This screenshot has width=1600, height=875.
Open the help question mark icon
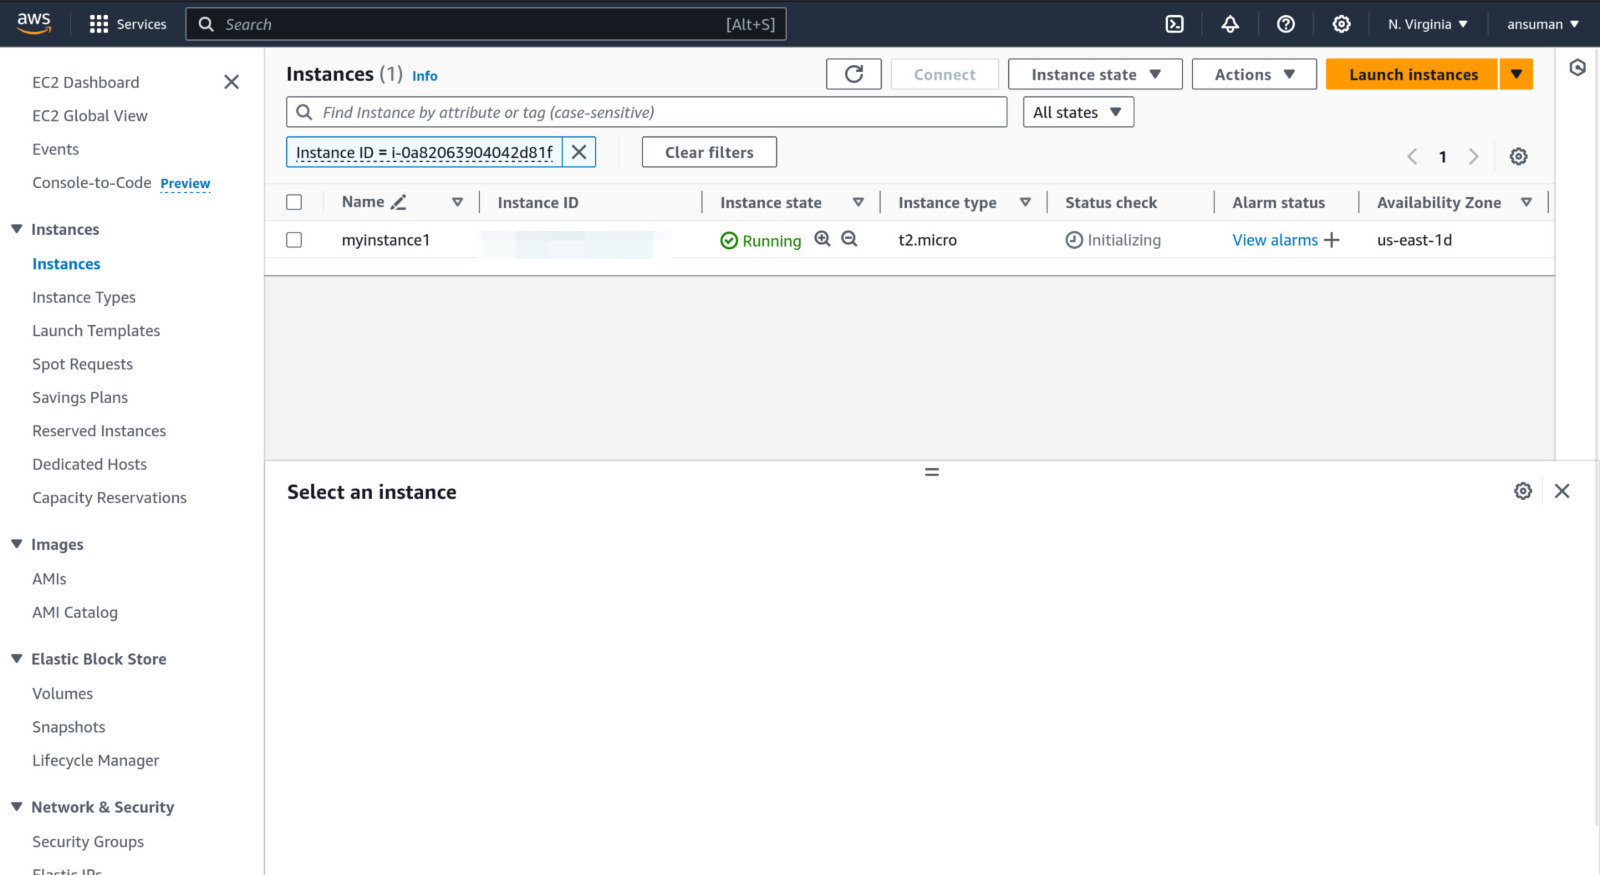pos(1286,24)
